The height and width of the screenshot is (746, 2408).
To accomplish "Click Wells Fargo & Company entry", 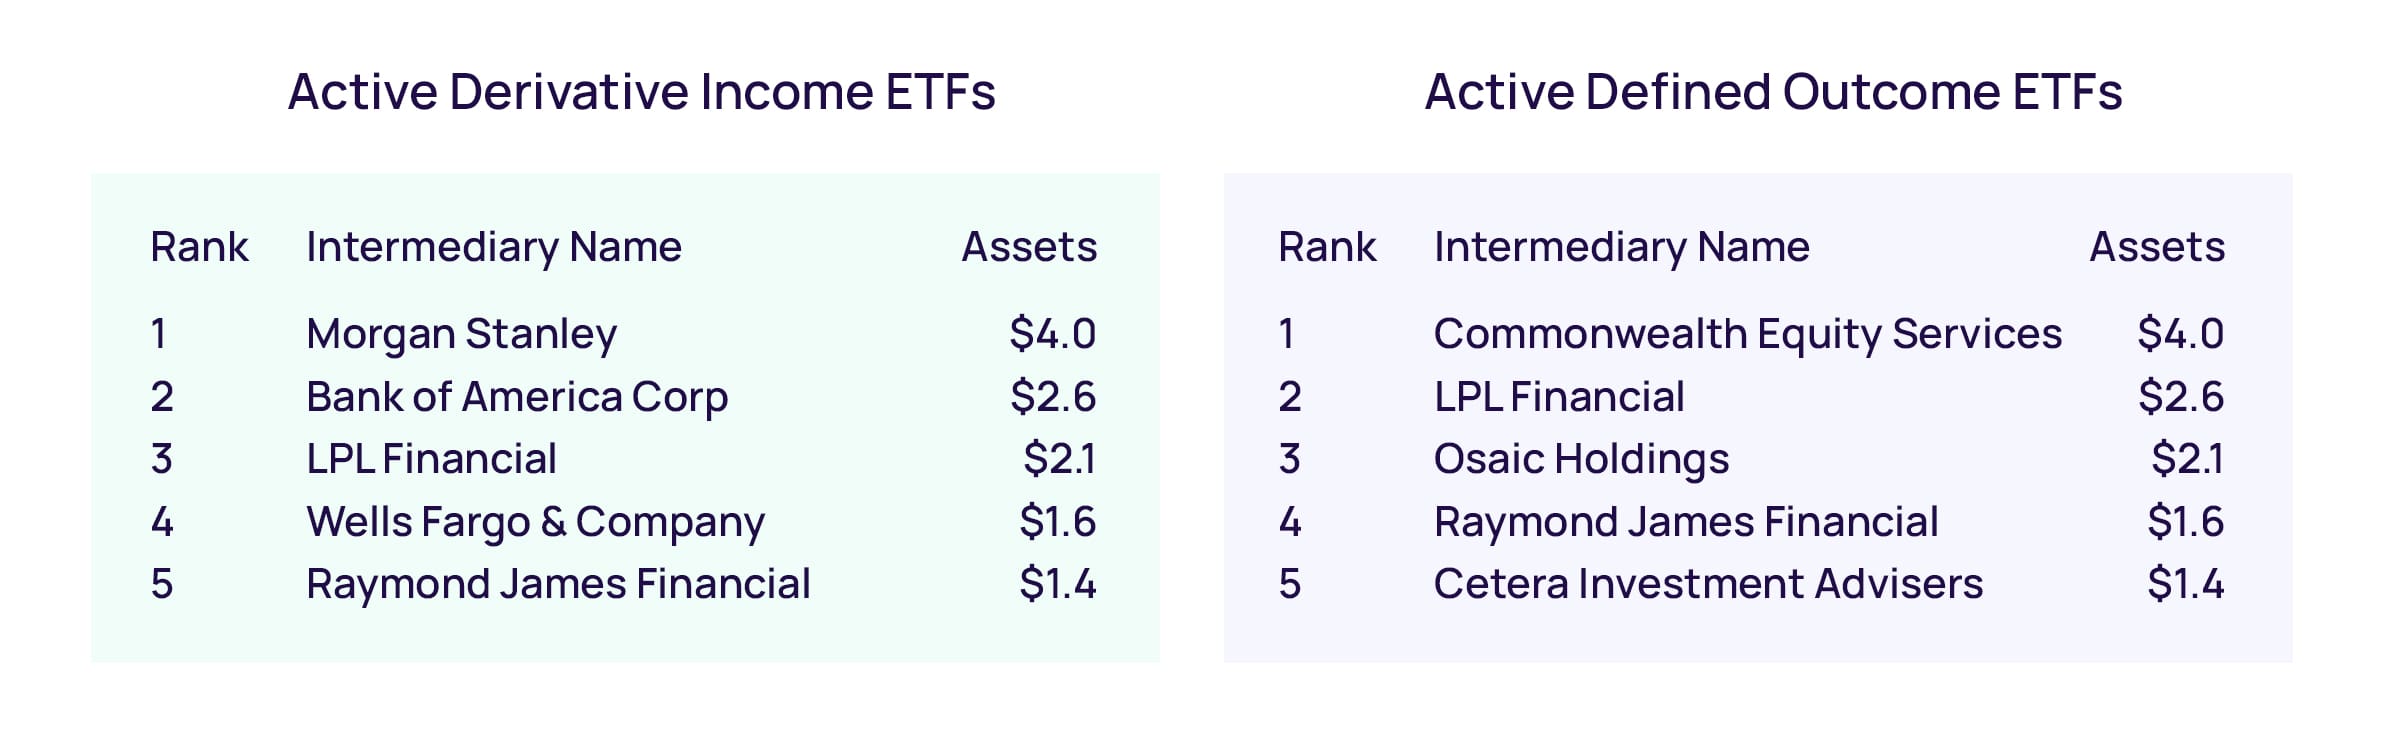I will 535,522.
